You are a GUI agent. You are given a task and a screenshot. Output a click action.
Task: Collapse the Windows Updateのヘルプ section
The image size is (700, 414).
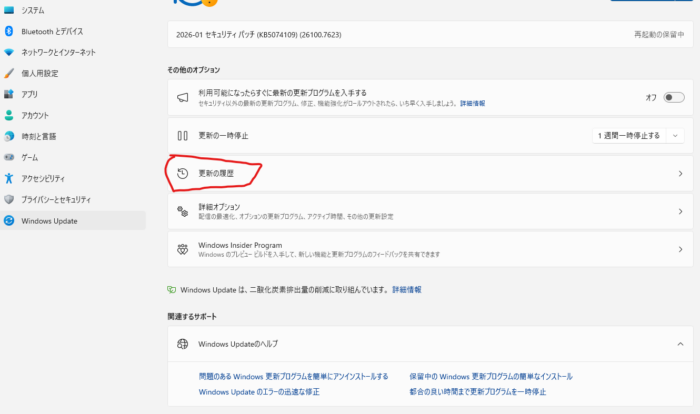tap(680, 344)
